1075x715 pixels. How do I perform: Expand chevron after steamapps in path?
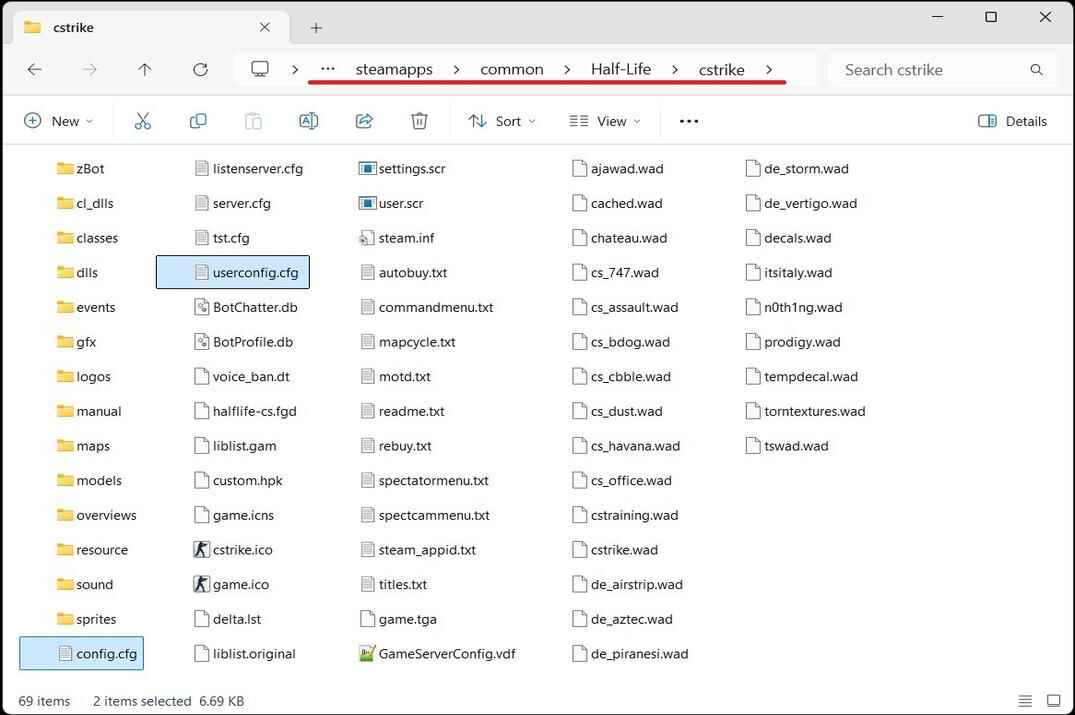456,70
